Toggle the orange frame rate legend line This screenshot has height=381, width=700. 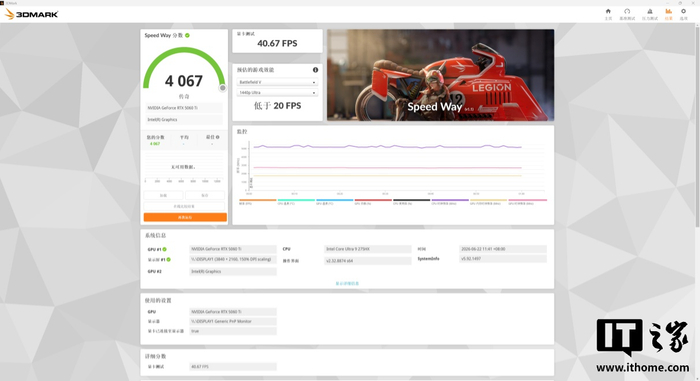click(258, 201)
